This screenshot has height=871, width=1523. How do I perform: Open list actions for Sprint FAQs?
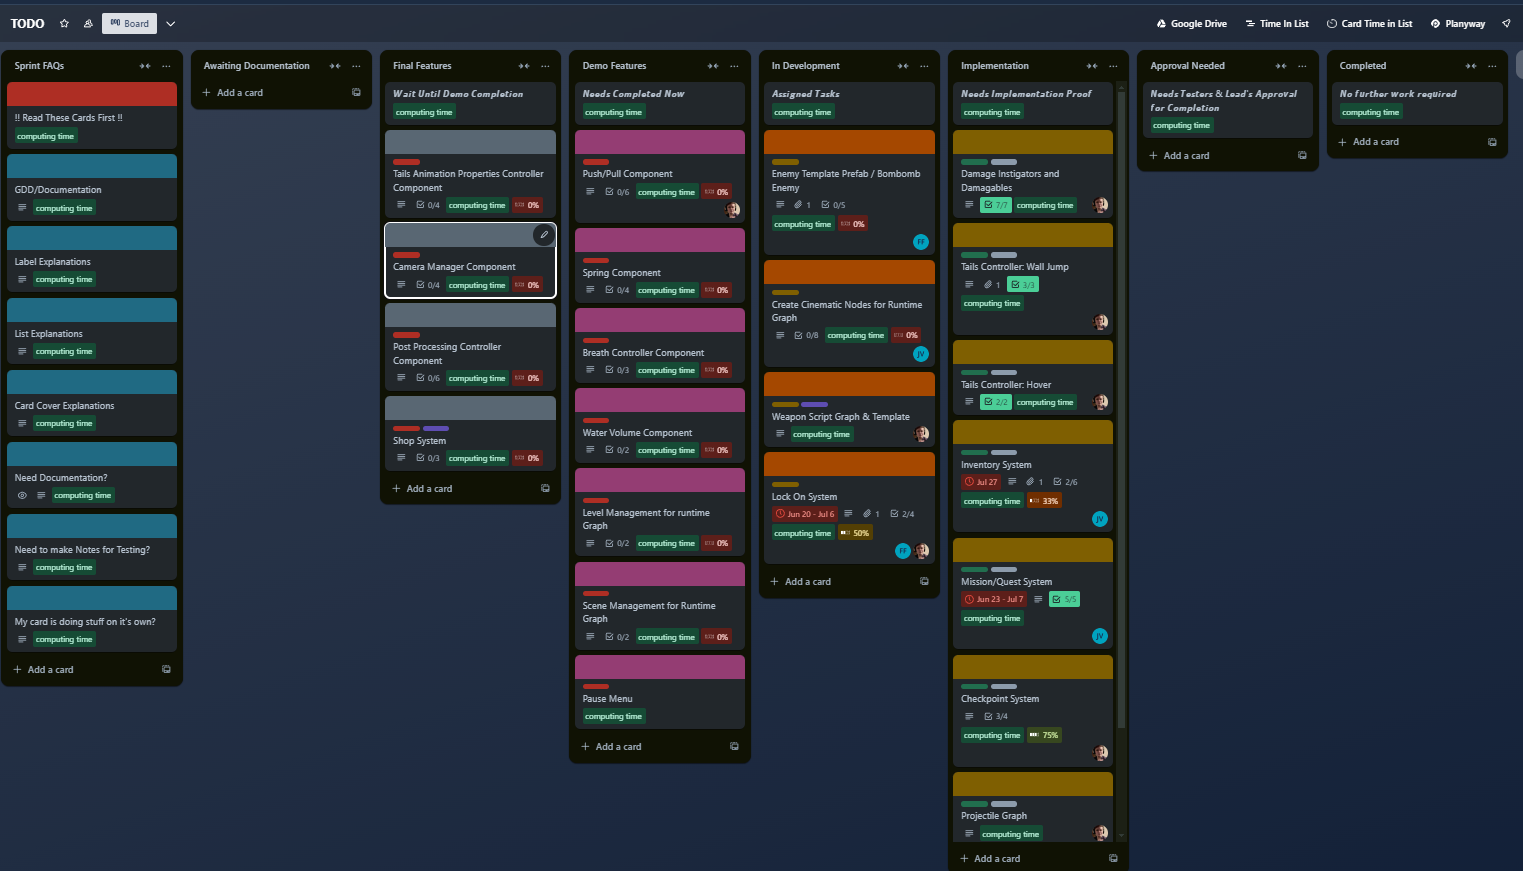click(x=166, y=66)
